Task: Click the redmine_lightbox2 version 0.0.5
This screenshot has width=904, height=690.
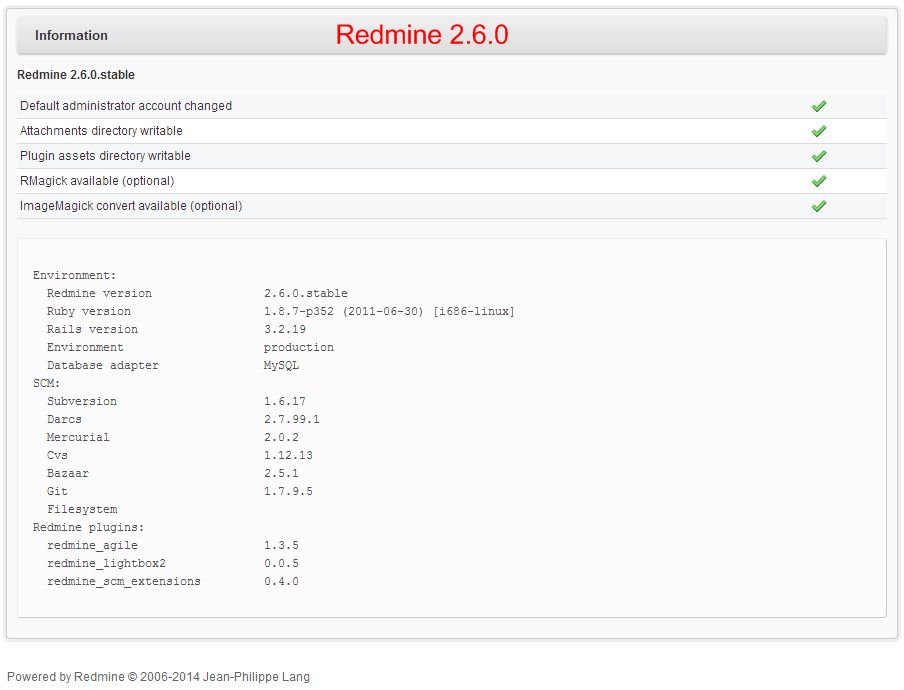Action: click(x=281, y=563)
